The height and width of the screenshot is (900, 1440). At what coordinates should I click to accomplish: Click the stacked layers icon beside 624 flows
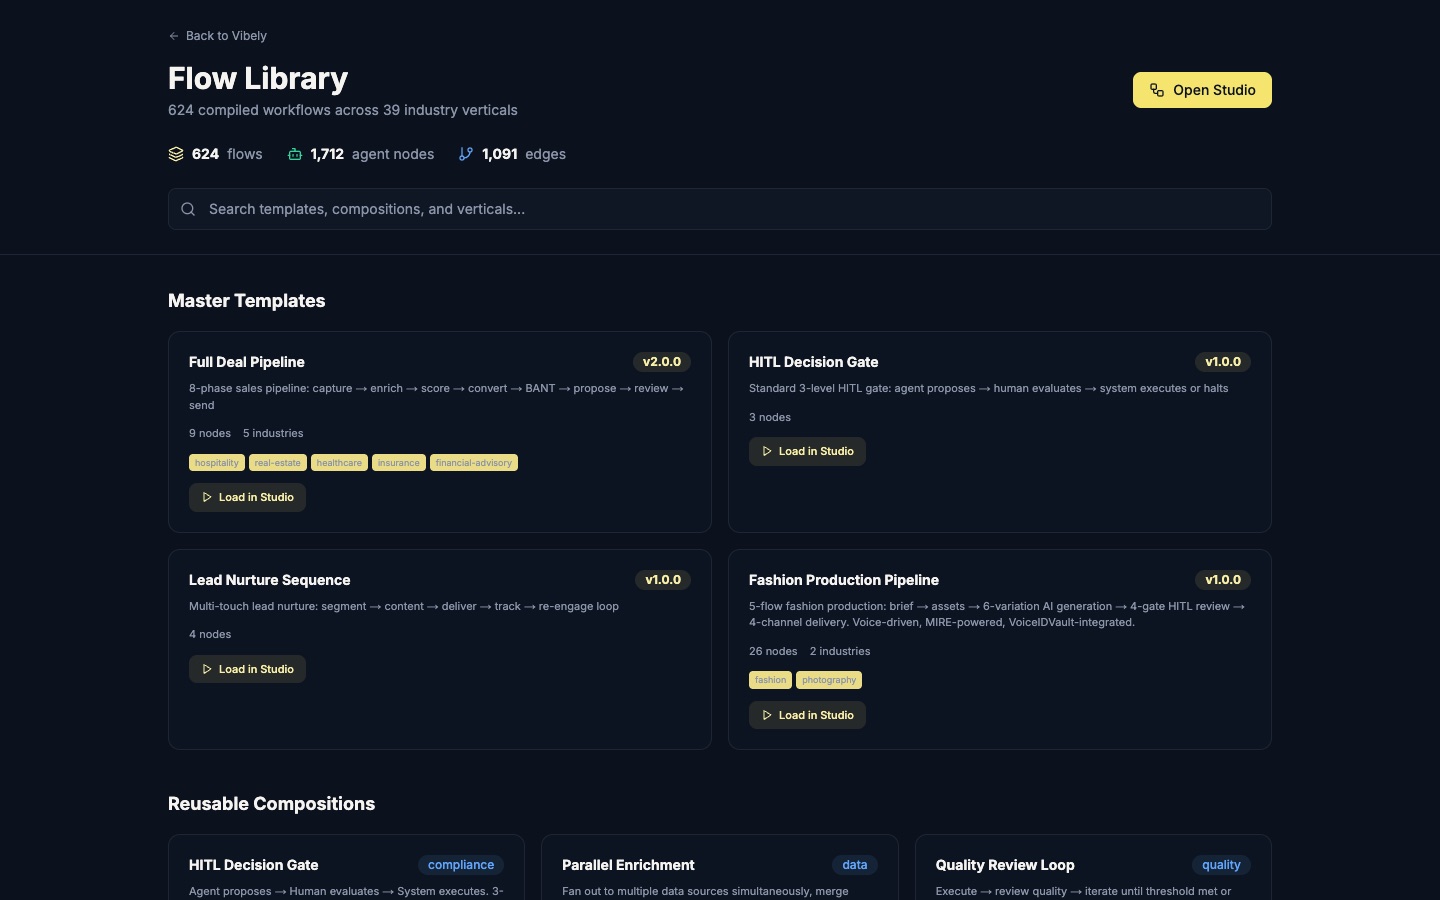click(176, 154)
